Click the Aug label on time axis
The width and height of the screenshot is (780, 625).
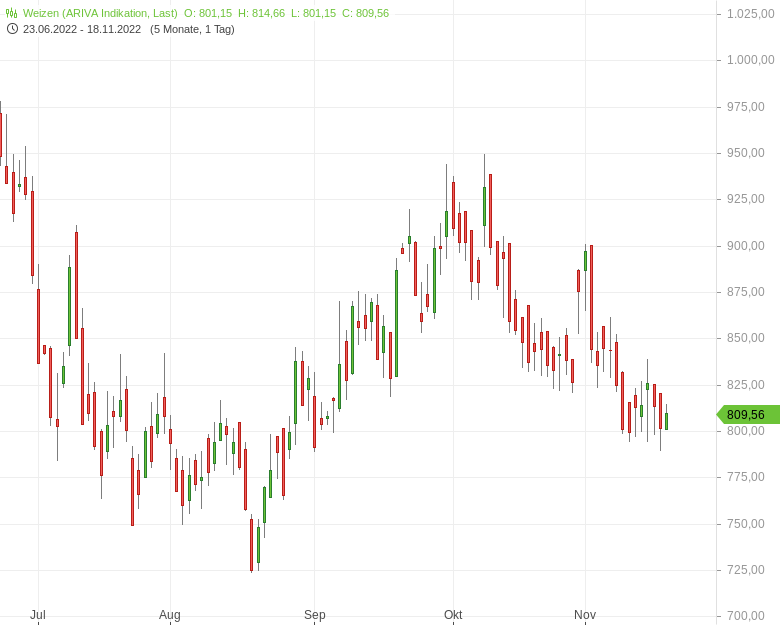click(x=170, y=615)
